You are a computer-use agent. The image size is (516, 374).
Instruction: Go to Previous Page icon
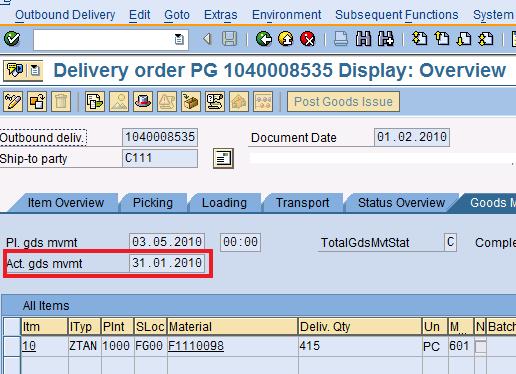click(x=442, y=39)
